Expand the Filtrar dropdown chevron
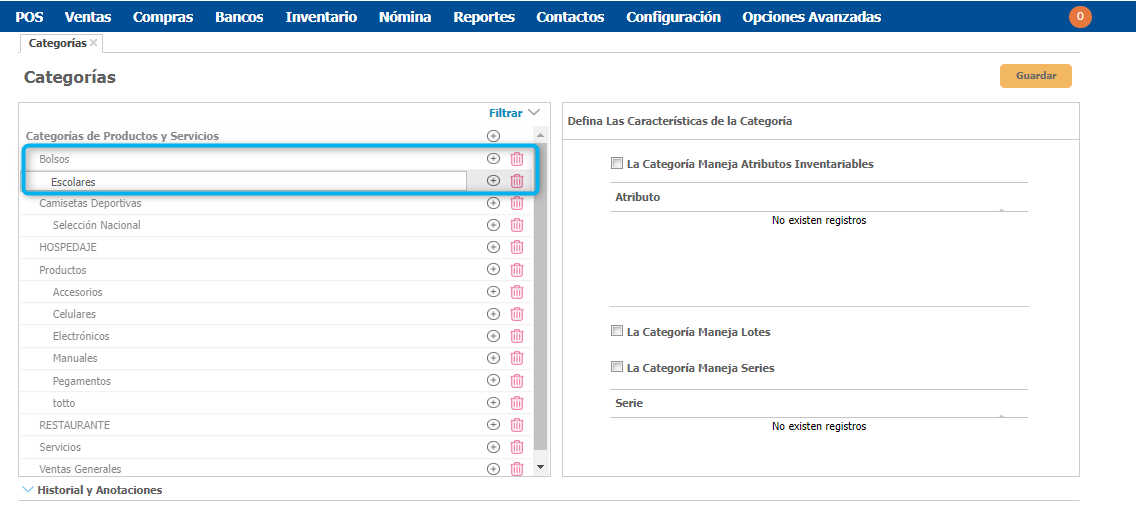Screen dimensions: 1136x505 [534, 113]
